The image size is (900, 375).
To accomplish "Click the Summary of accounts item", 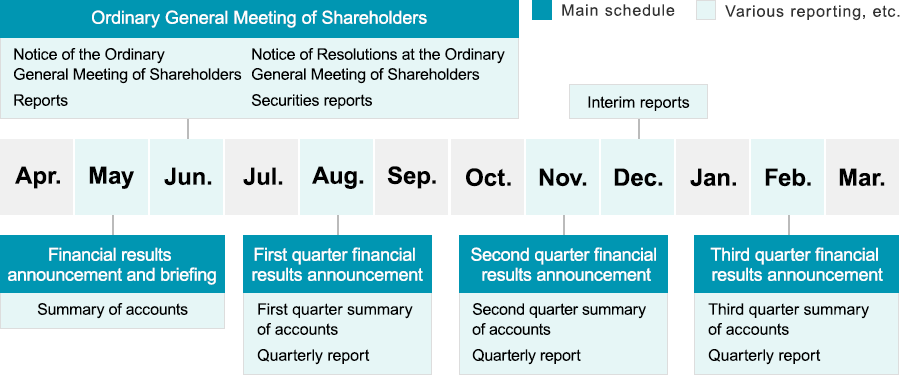I will [x=112, y=310].
